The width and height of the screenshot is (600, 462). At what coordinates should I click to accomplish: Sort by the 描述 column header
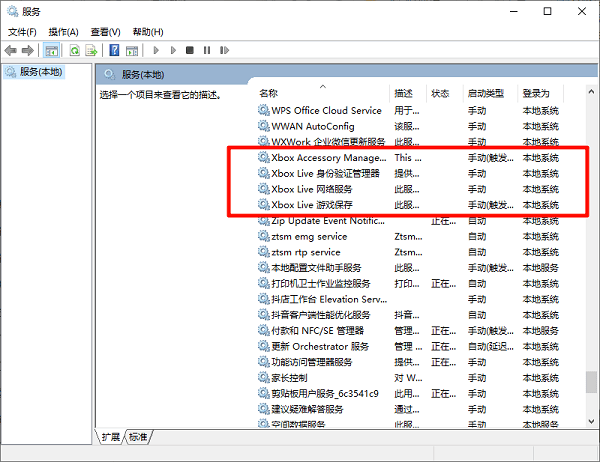403,93
